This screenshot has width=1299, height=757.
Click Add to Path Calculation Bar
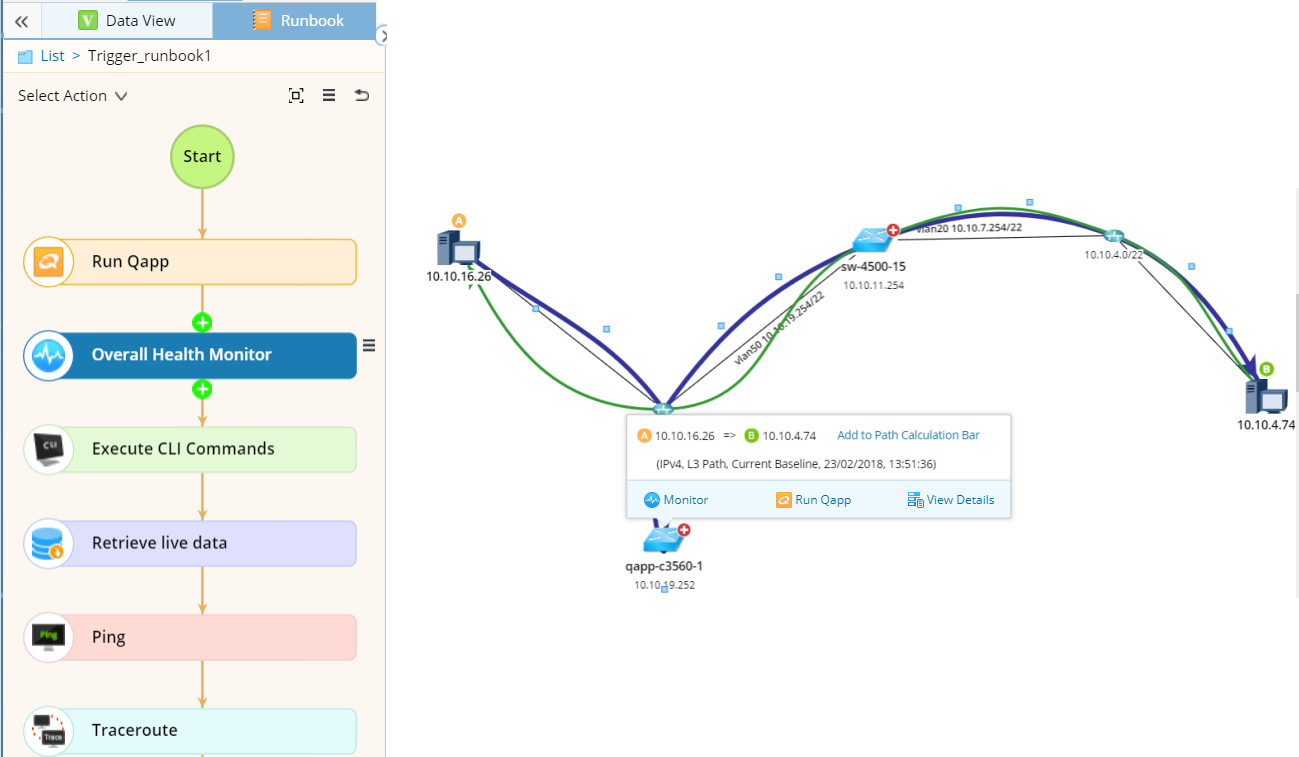908,435
